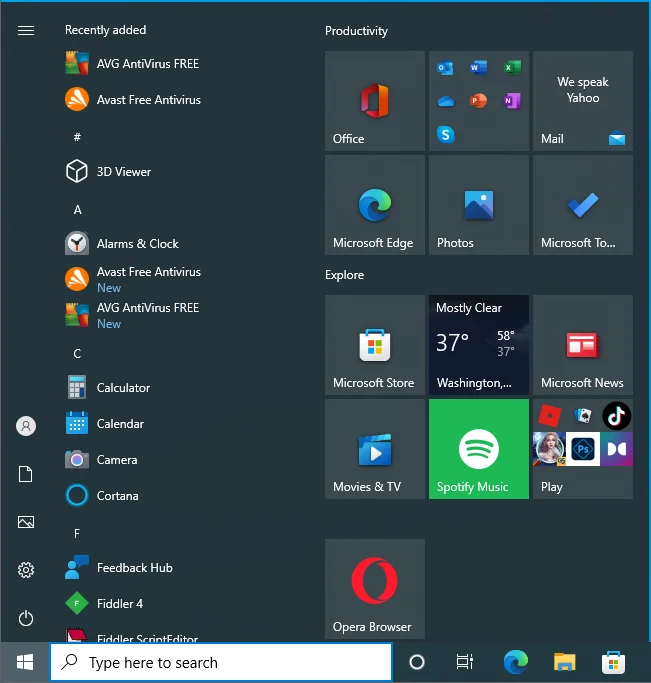Image resolution: width=651 pixels, height=683 pixels.
Task: Open Cortana from app list
Action: click(x=102, y=496)
